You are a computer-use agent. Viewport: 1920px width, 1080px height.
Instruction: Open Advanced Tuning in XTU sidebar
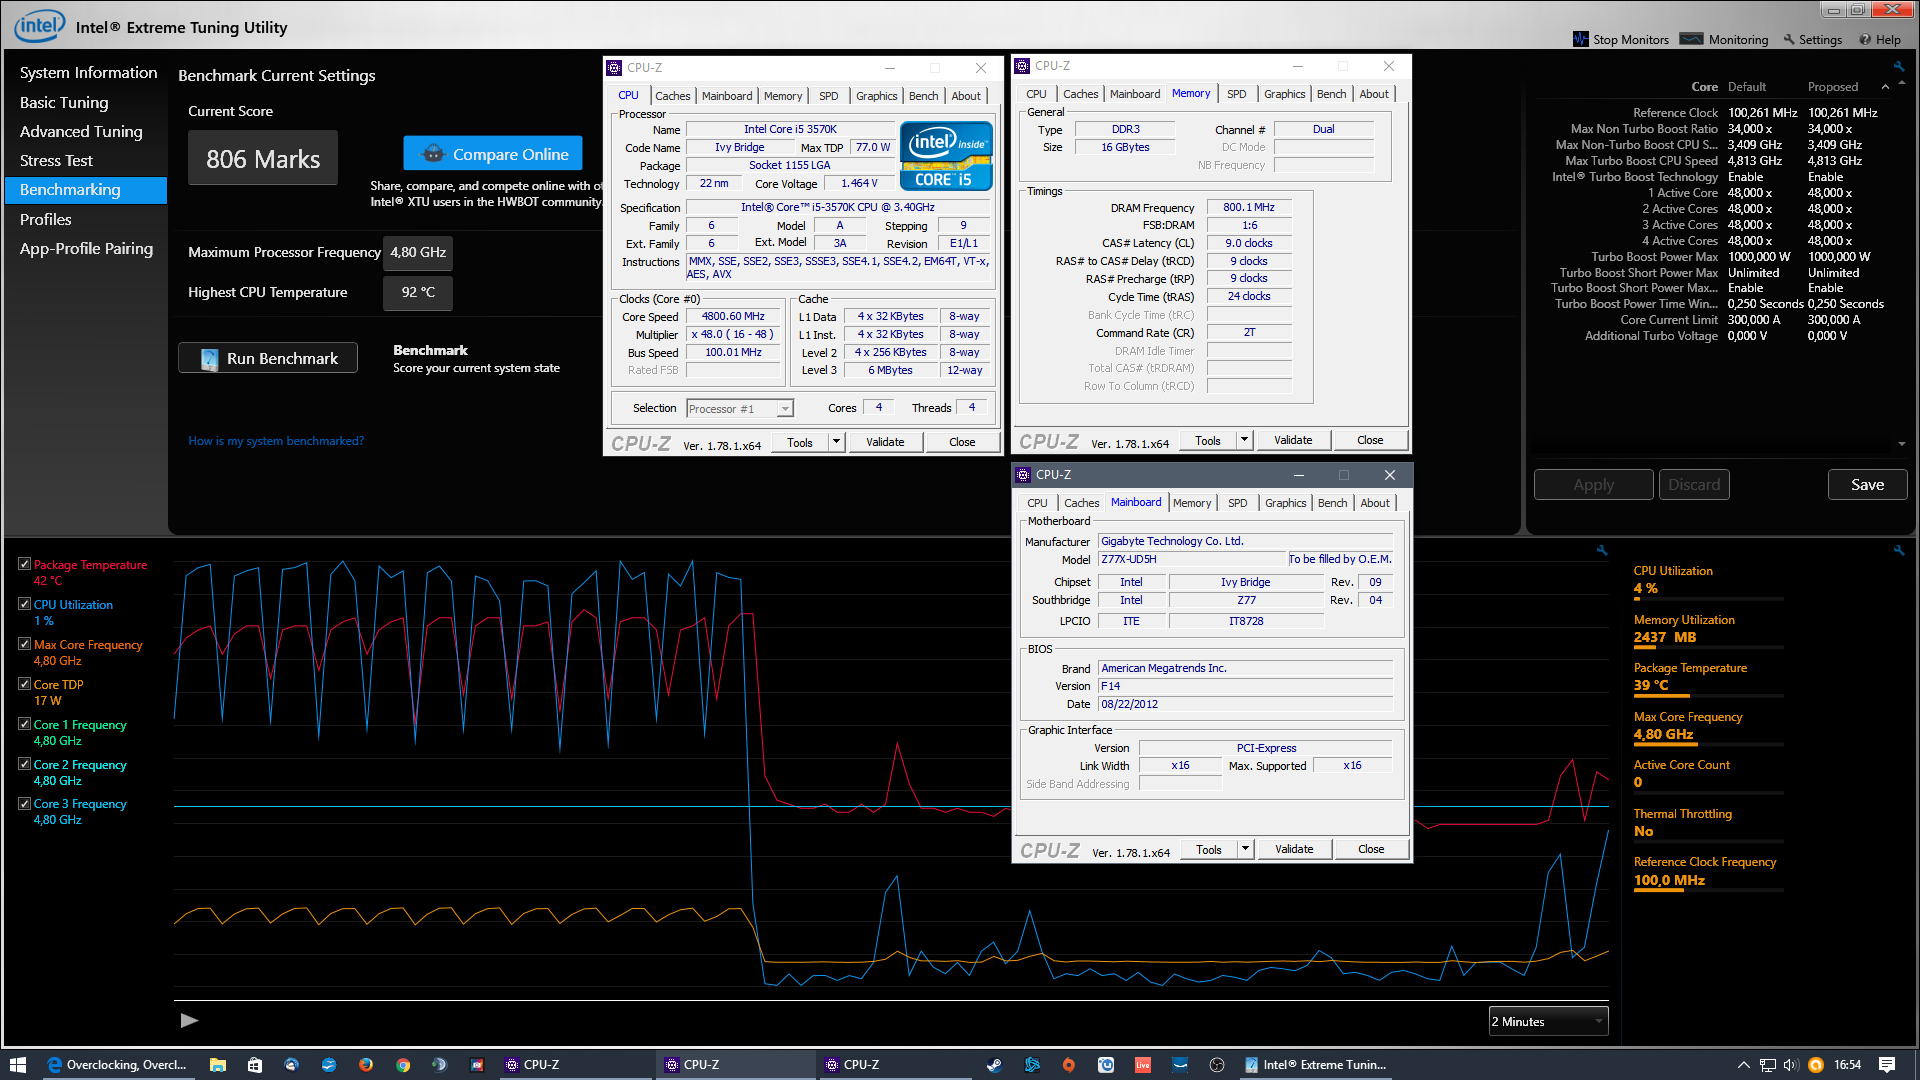pos(81,131)
